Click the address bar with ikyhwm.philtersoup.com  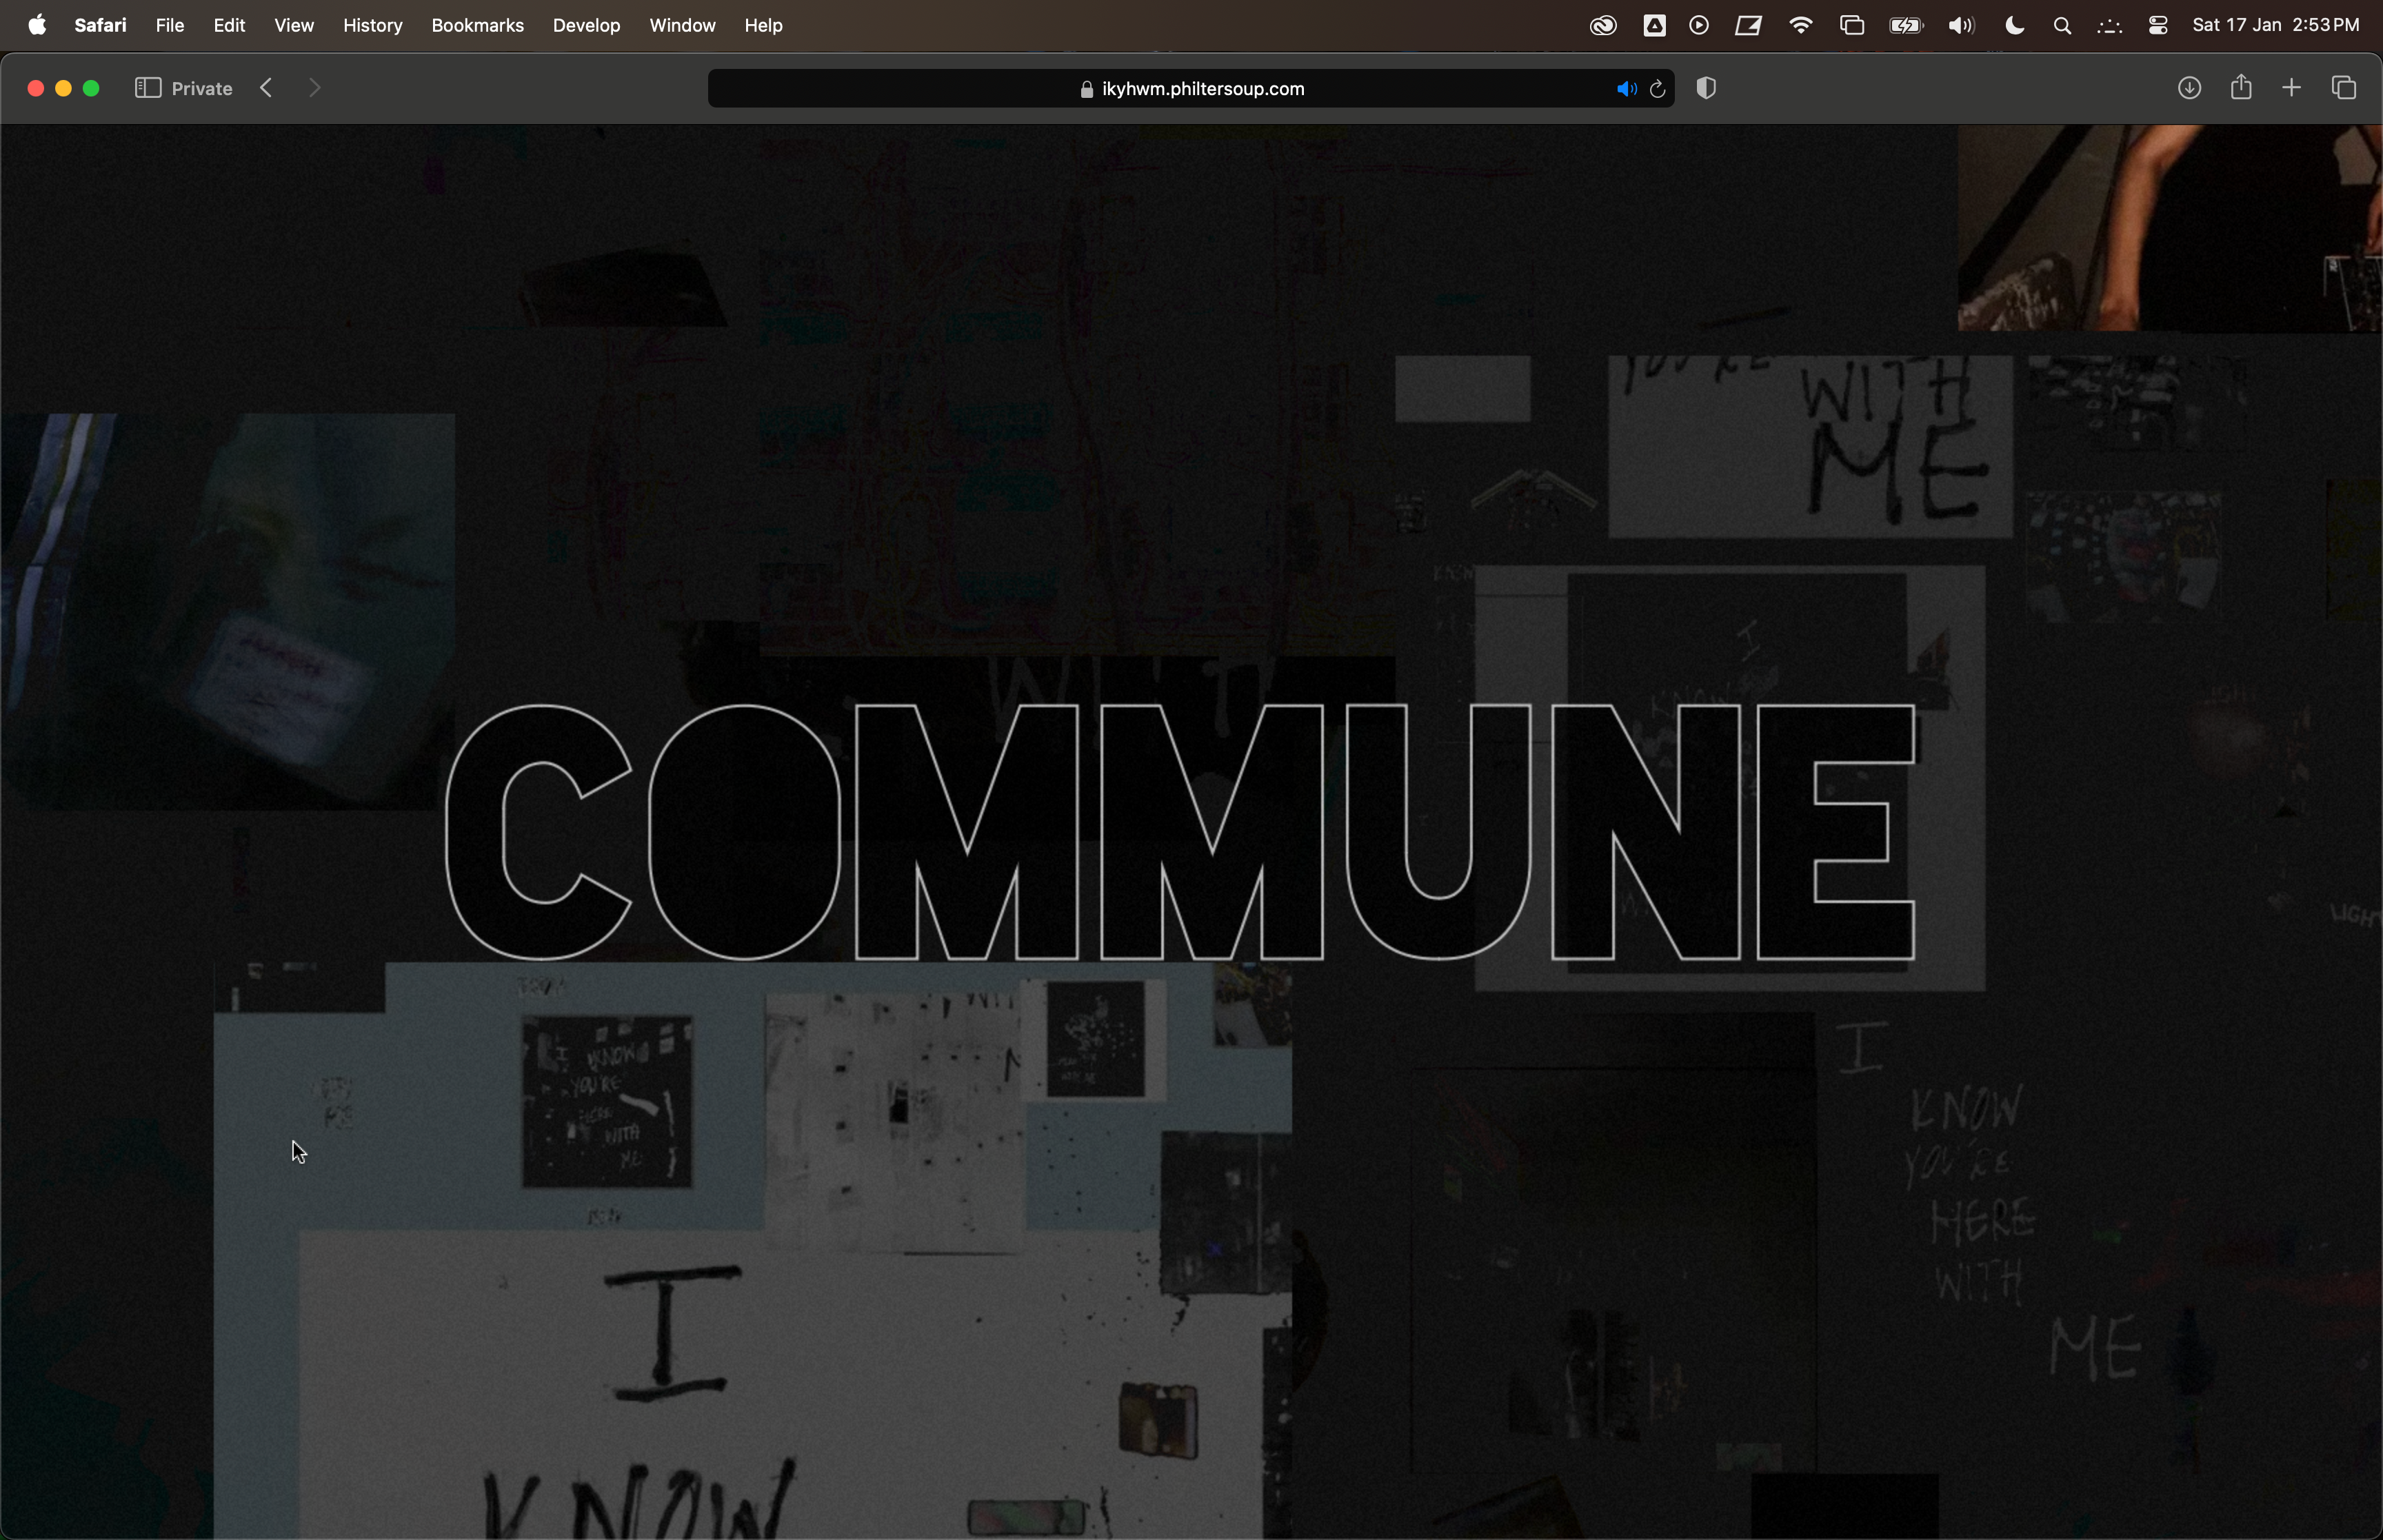tap(1190, 89)
